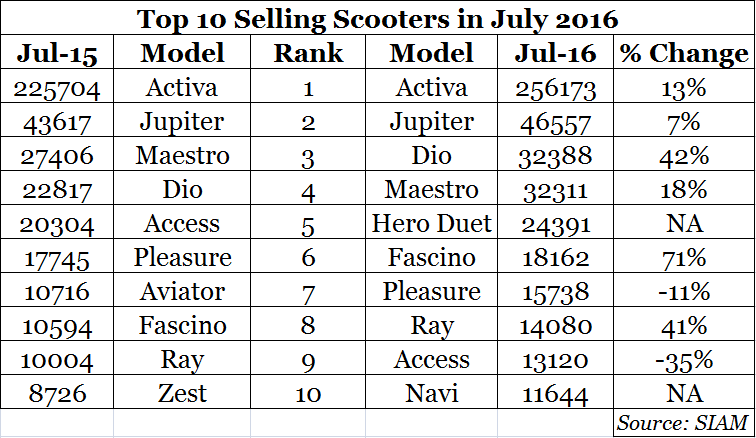This screenshot has height=438, width=756.
Task: Click the % Change column header
Action: click(683, 53)
